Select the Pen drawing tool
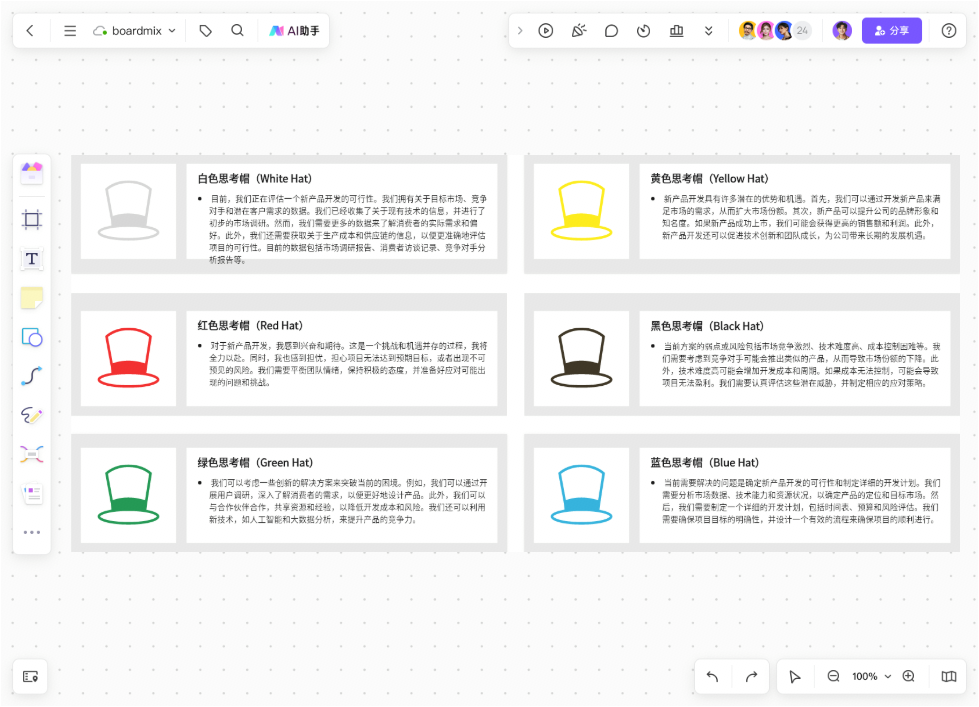Screen dimensions: 979x707 tap(32, 415)
